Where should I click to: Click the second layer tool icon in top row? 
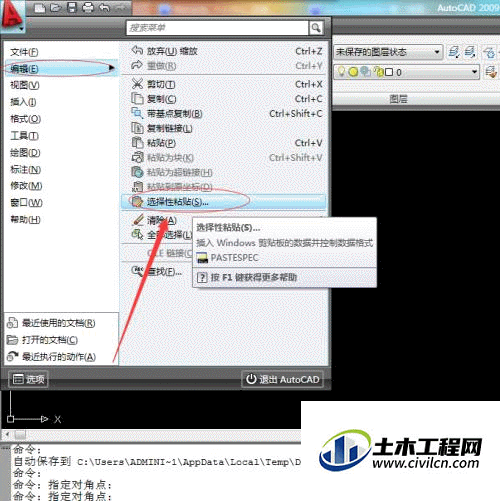tap(470, 52)
